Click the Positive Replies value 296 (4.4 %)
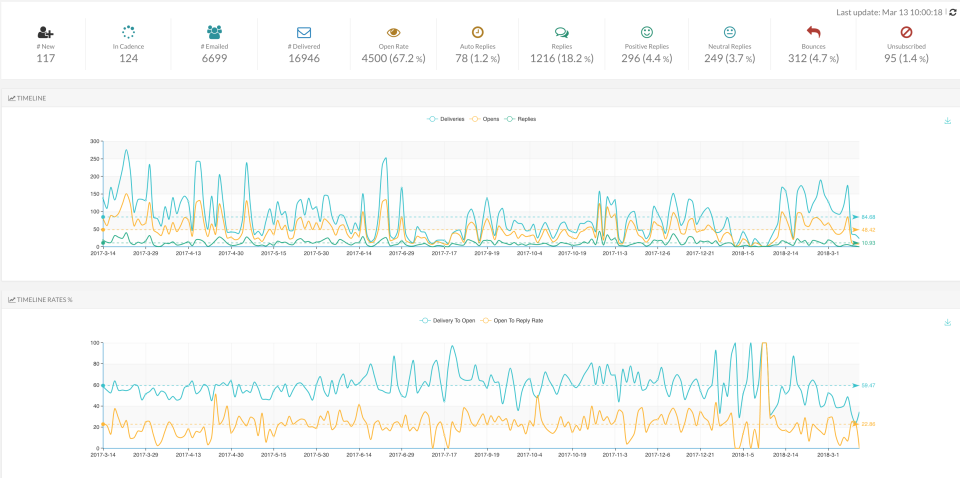Screen dimensions: 960x478 click(x=644, y=59)
